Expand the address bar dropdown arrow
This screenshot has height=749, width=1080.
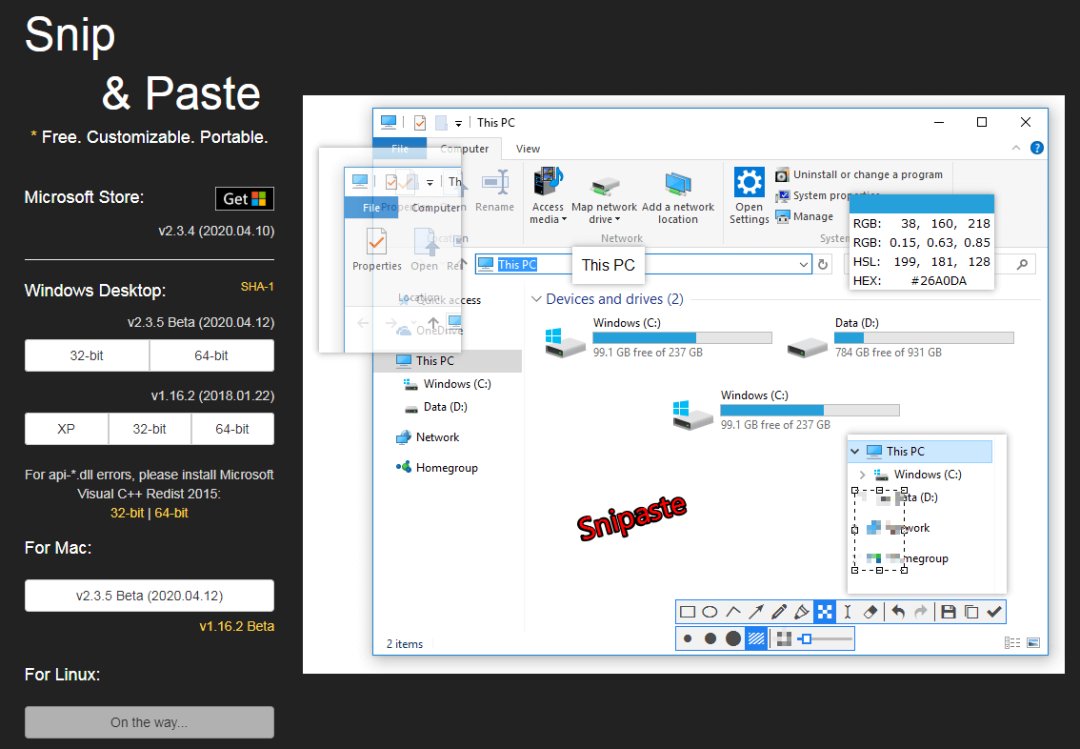coord(804,264)
